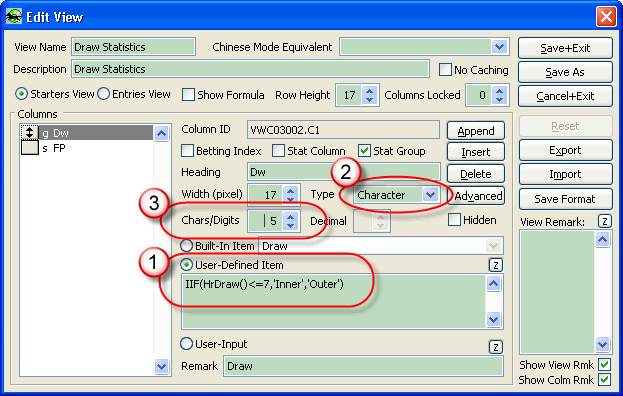Click the formula box scroll-up arrow
This screenshot has height=396, width=623.
(493, 284)
